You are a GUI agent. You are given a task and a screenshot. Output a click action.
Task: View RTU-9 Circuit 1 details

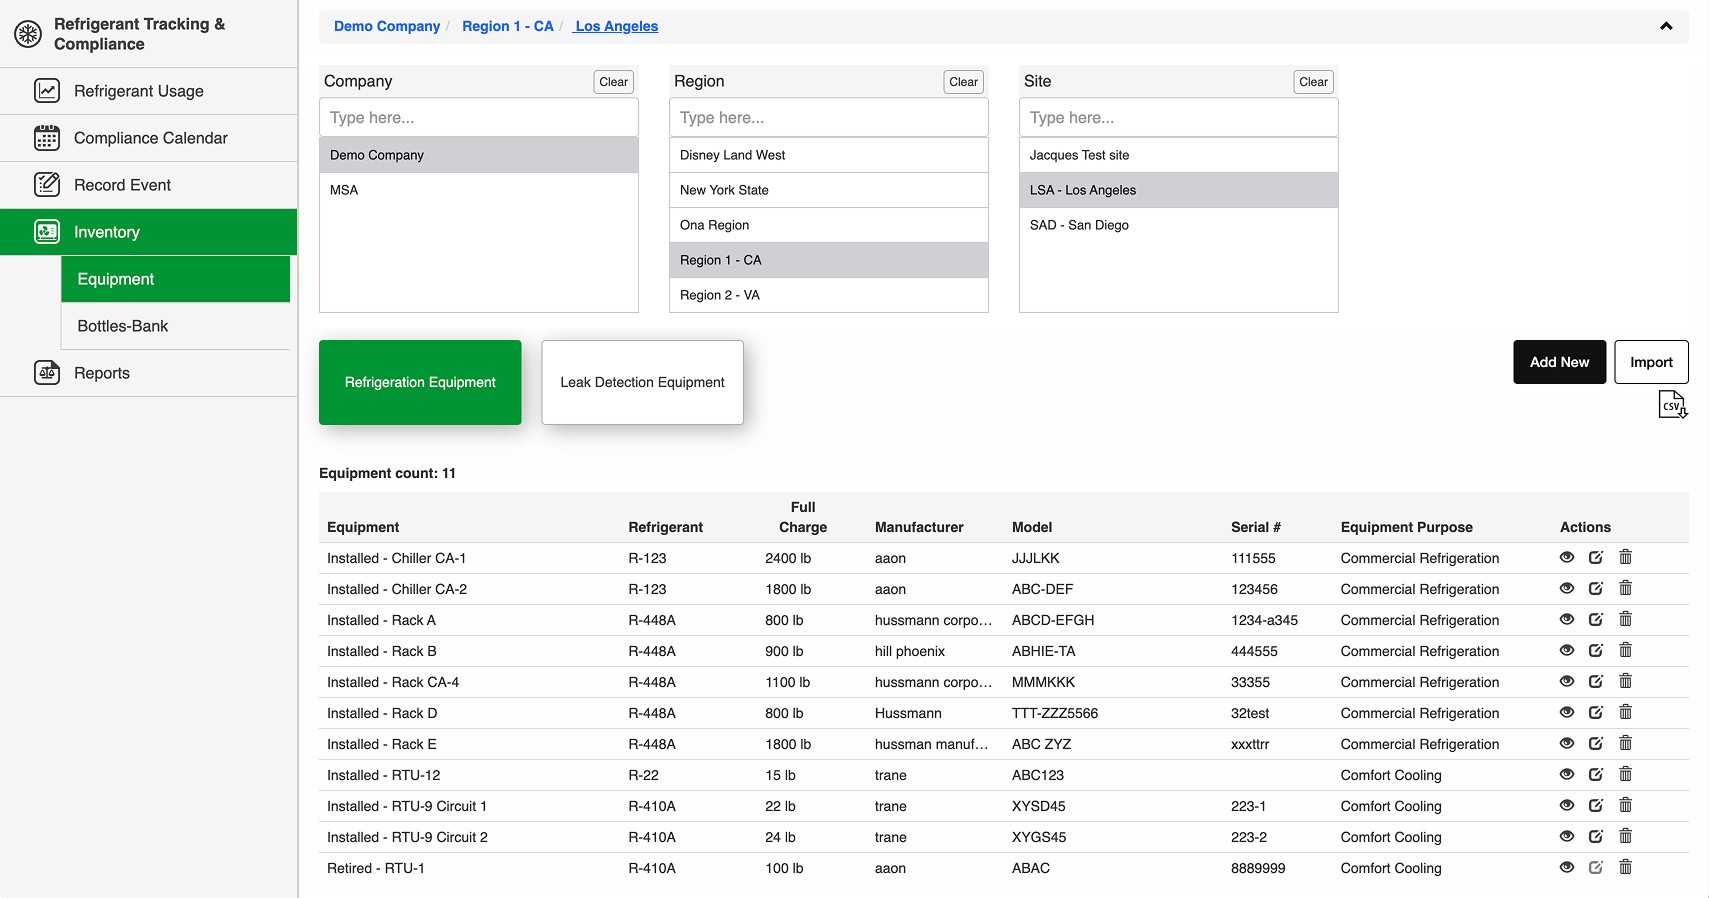click(x=1567, y=805)
